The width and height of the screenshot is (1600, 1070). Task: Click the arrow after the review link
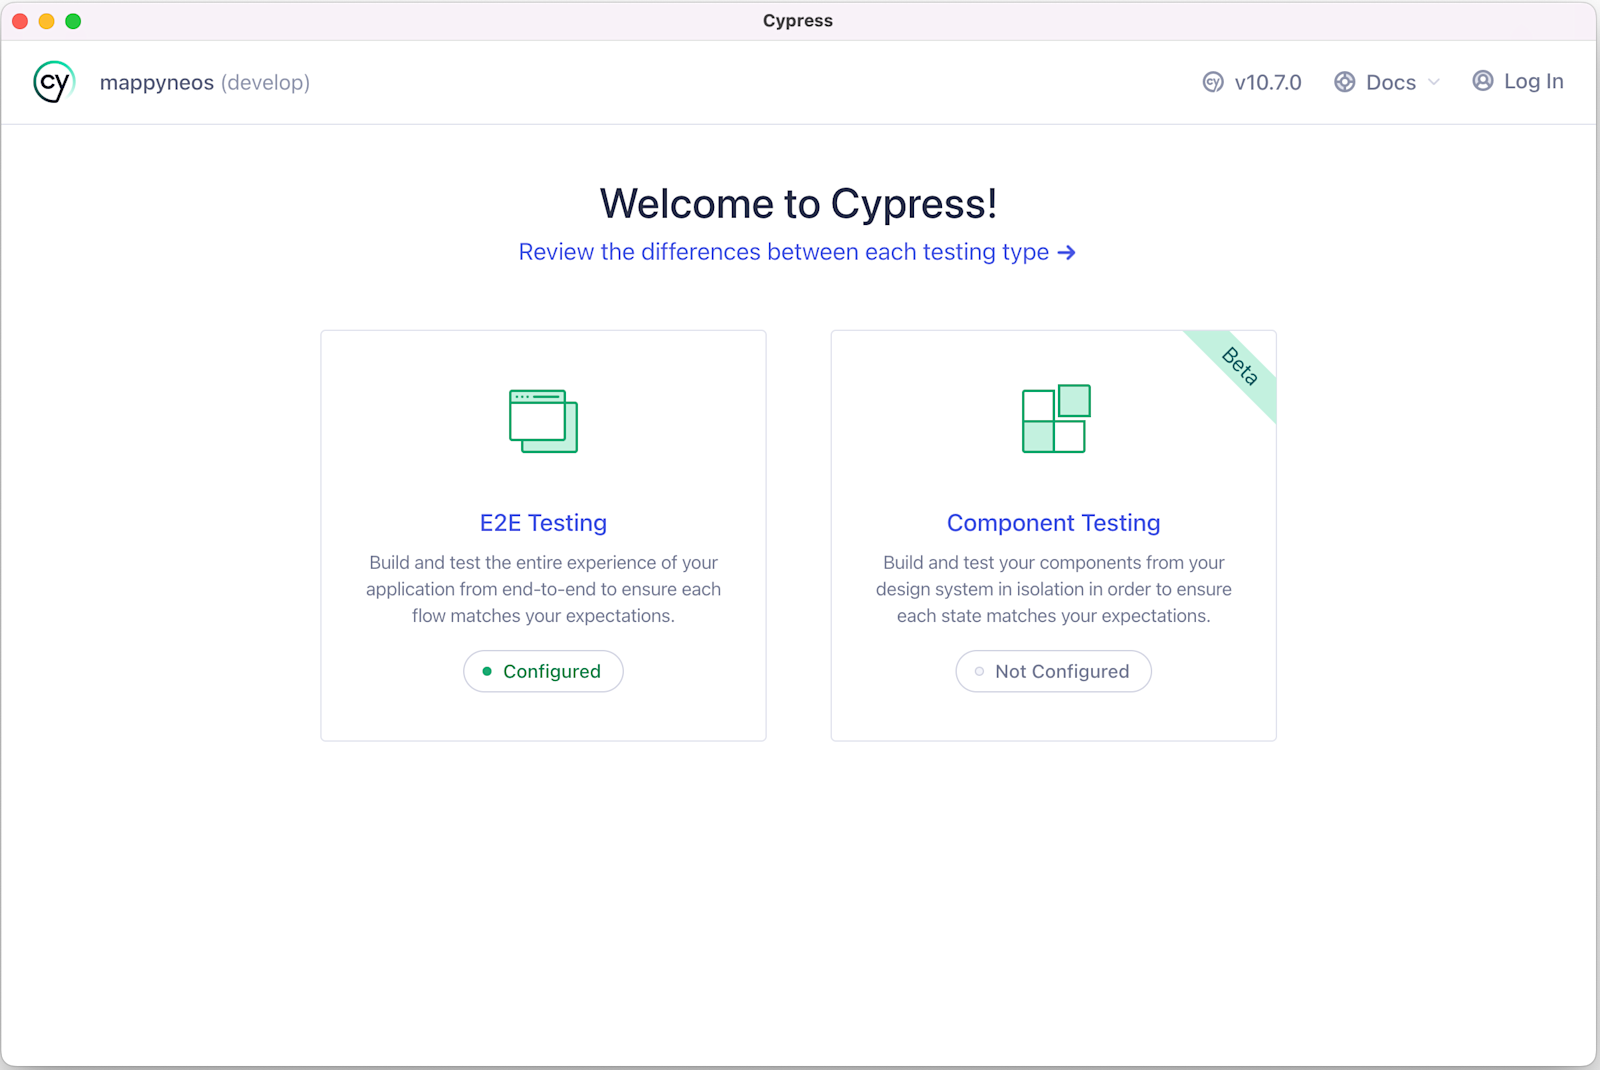point(1067,253)
